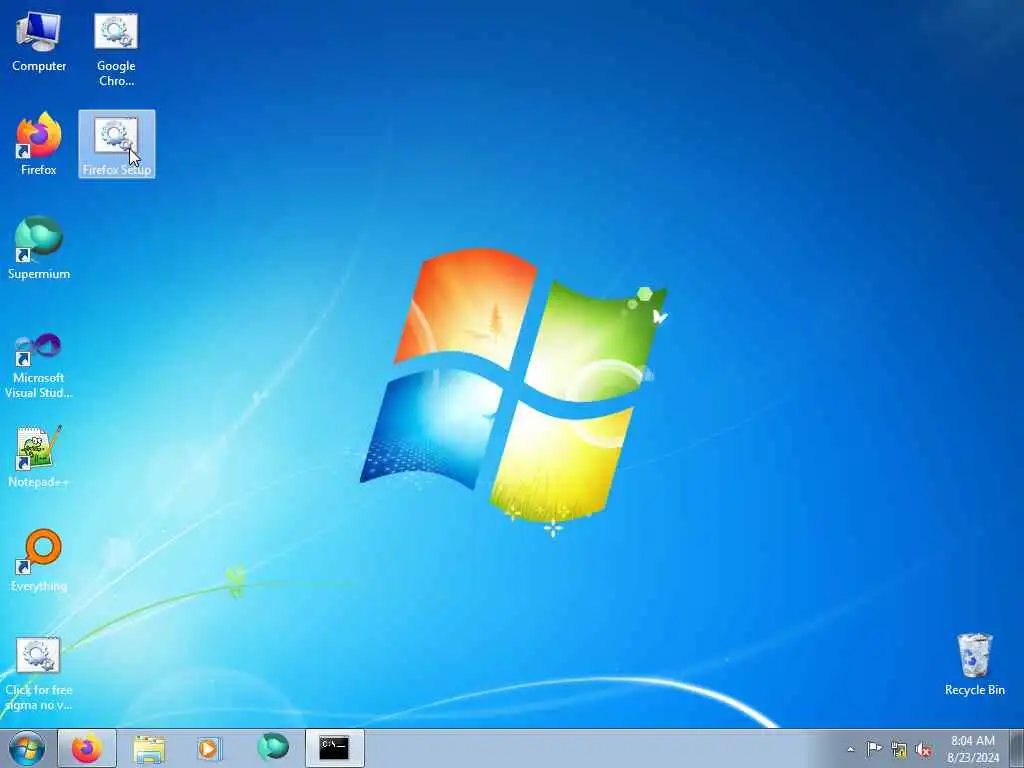The height and width of the screenshot is (768, 1024).
Task: Select the Everything search shortcut
Action: click(39, 560)
